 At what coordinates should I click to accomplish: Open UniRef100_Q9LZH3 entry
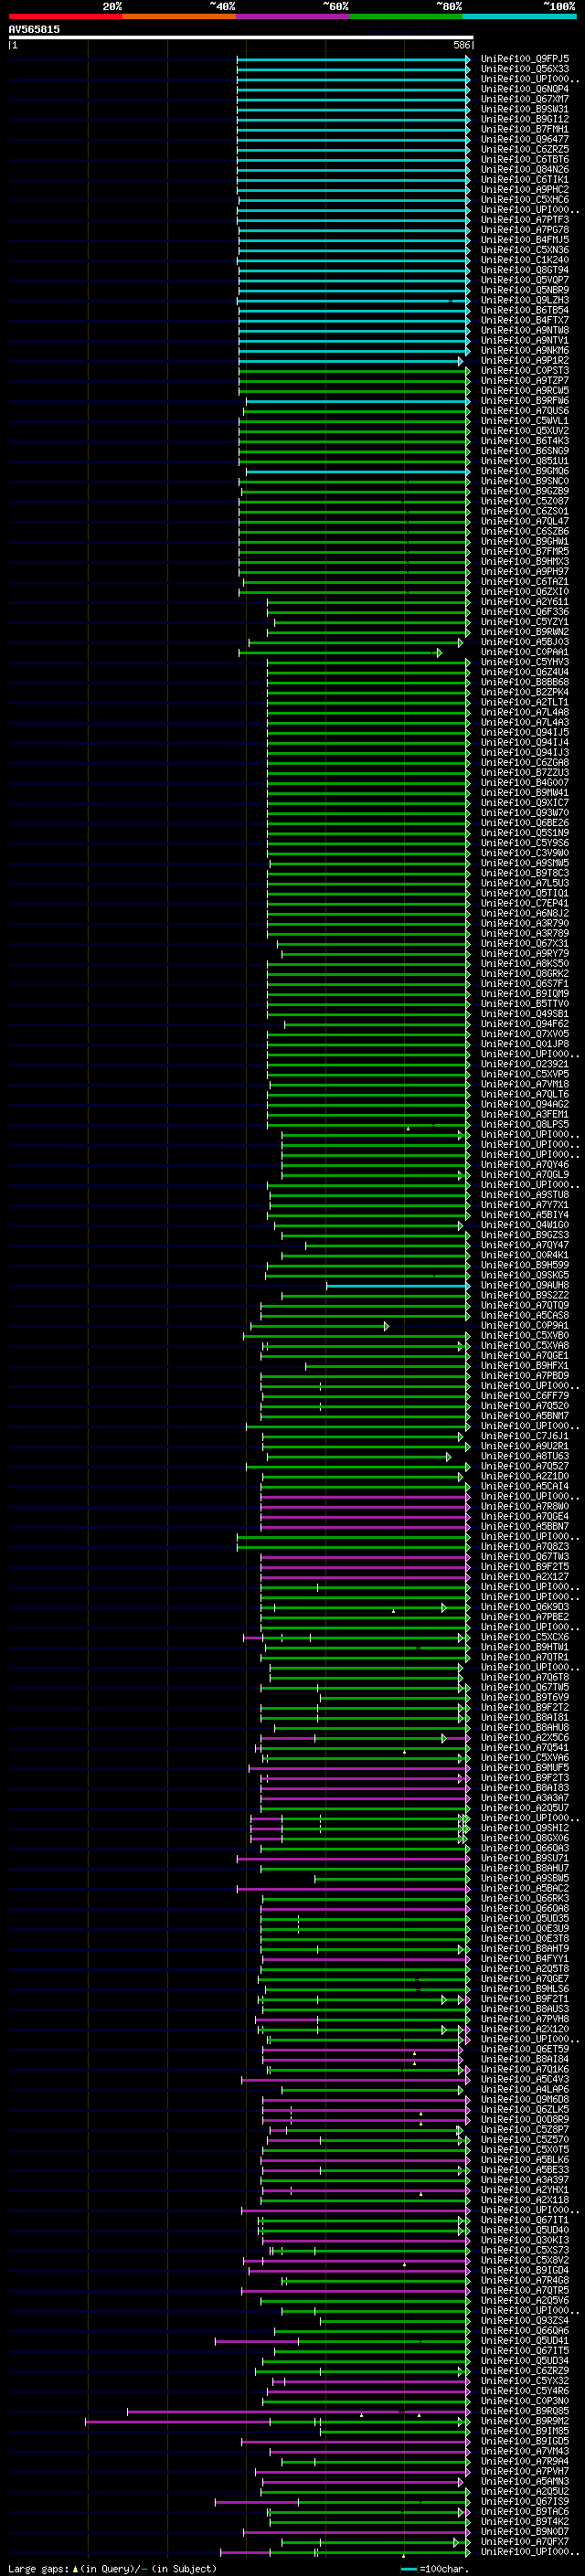525,300
